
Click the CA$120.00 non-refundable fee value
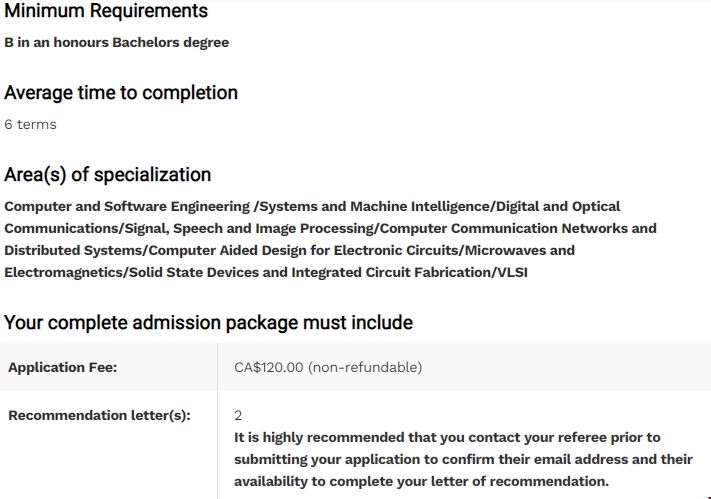(x=328, y=367)
